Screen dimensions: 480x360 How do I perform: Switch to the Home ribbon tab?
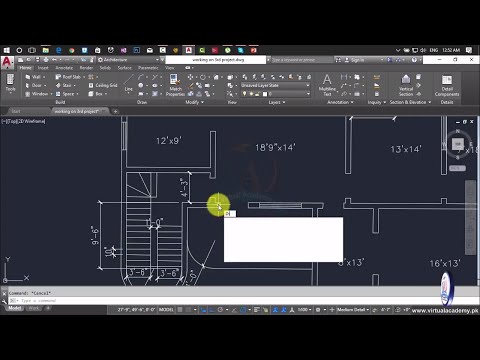tap(25, 68)
